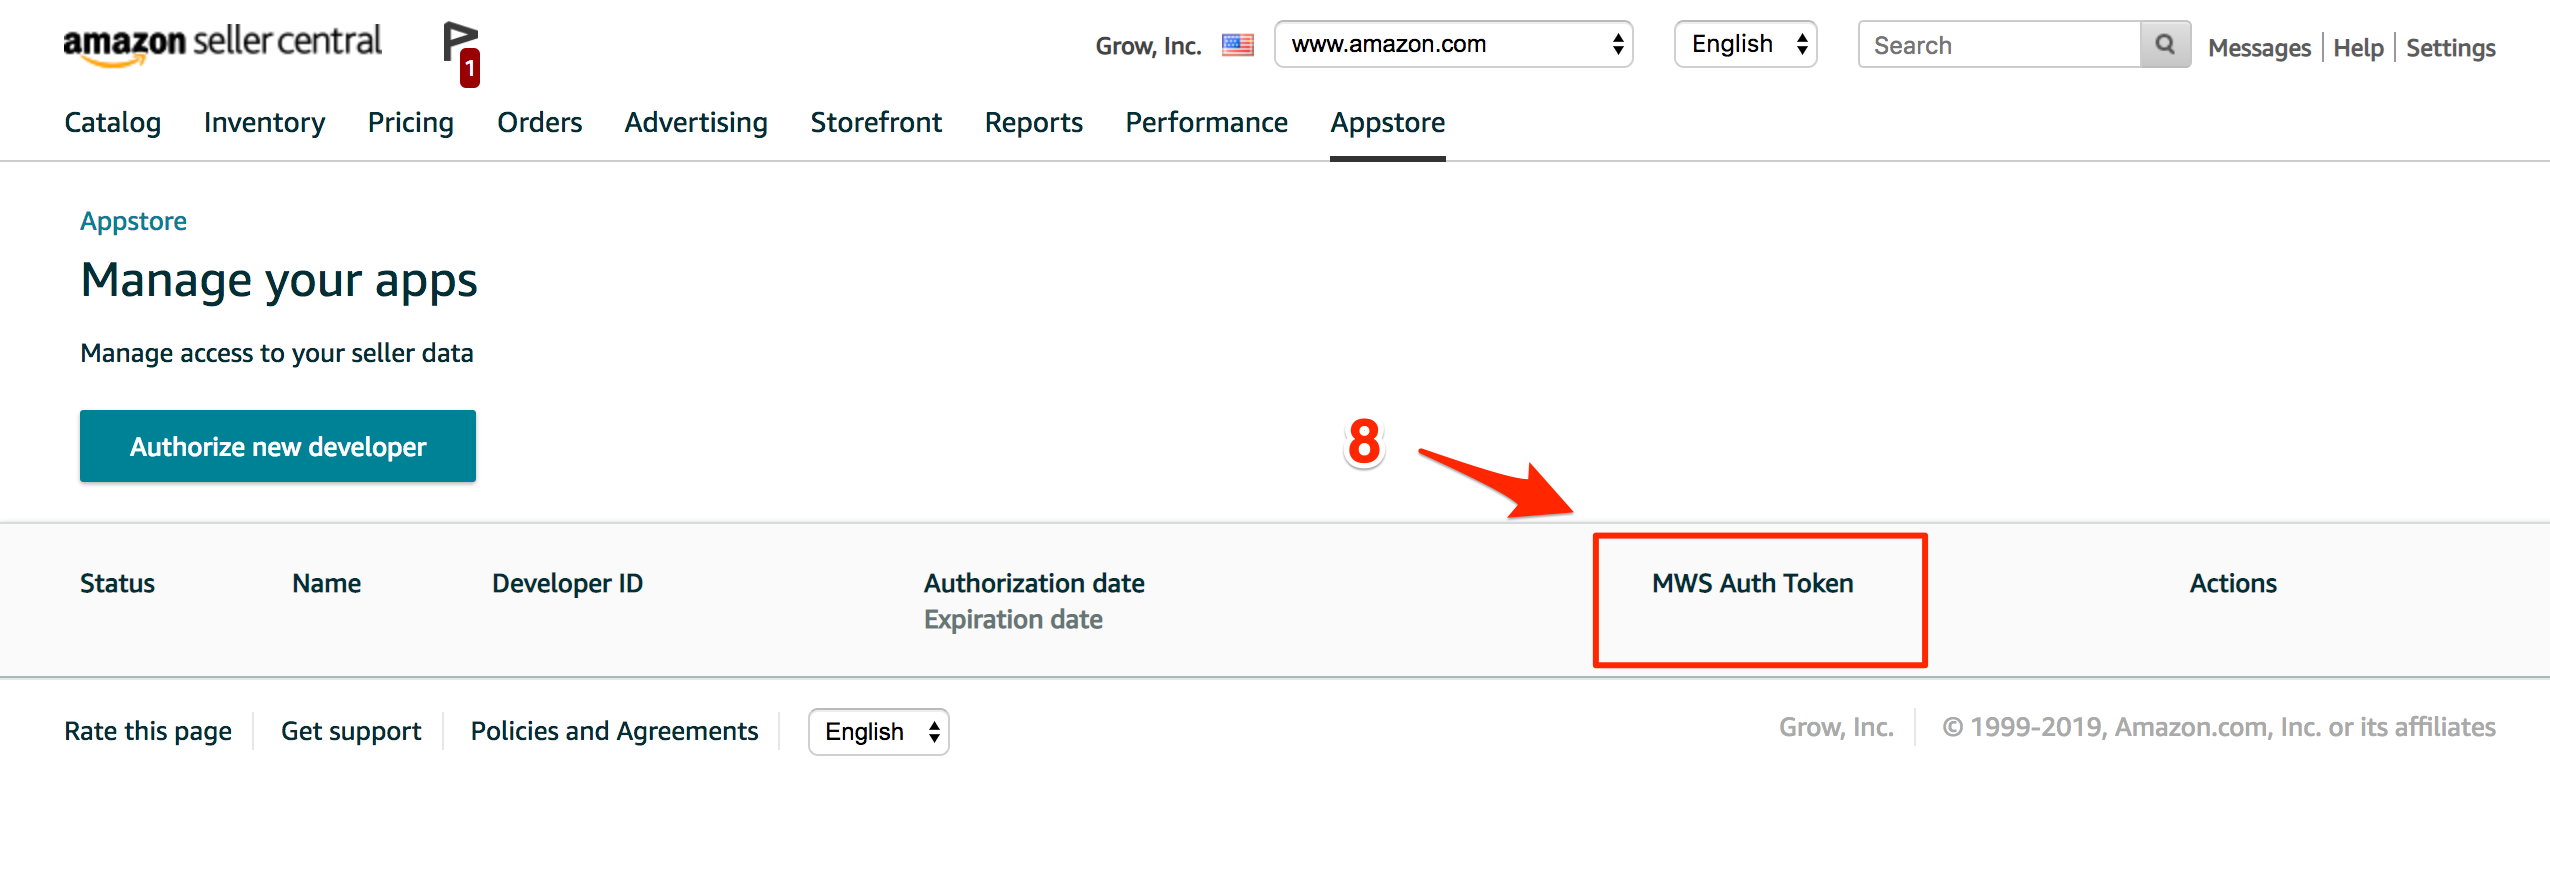Viewport: 2550px width, 878px height.
Task: Click the Expiration date subheader text
Action: pyautogui.click(x=1013, y=619)
